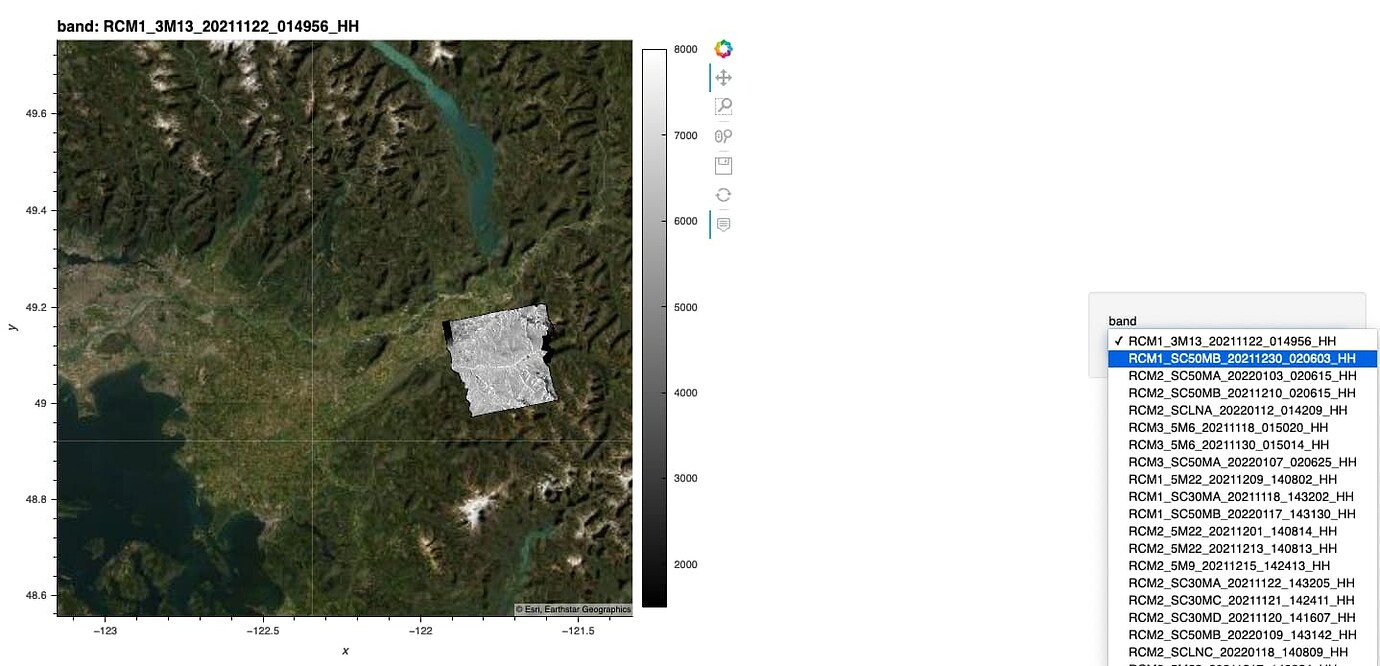
Task: Select RCM2_5M9_20211215_142413_HH entry
Action: tap(1242, 565)
